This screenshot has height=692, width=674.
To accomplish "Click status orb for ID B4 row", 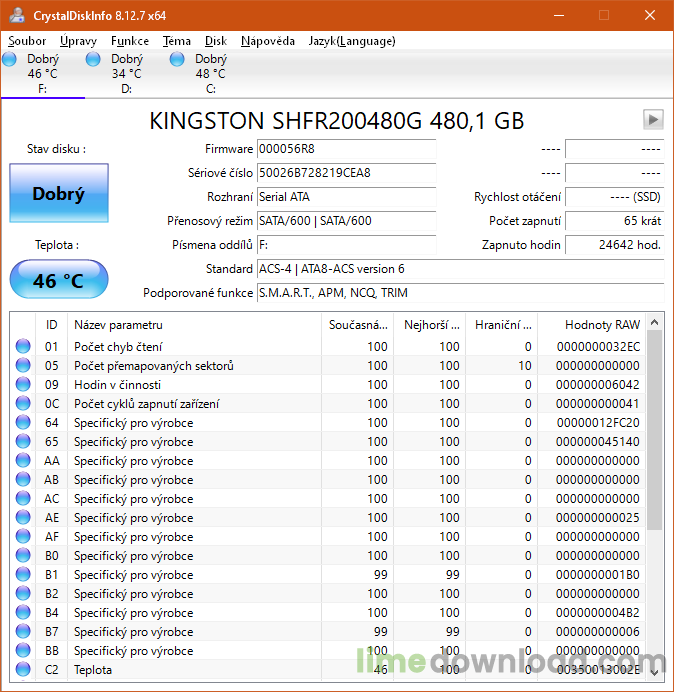I will (x=23, y=613).
